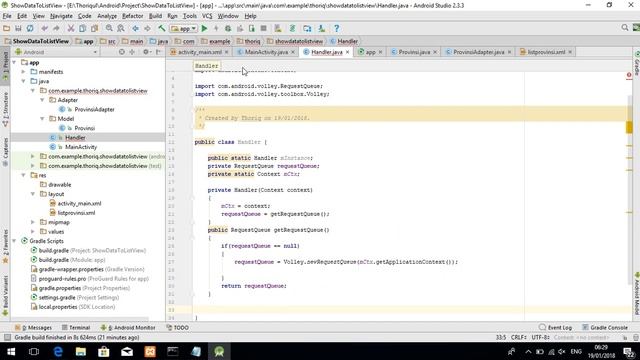Click the green Run button
This screenshot has height=360, width=640.
pos(204,28)
